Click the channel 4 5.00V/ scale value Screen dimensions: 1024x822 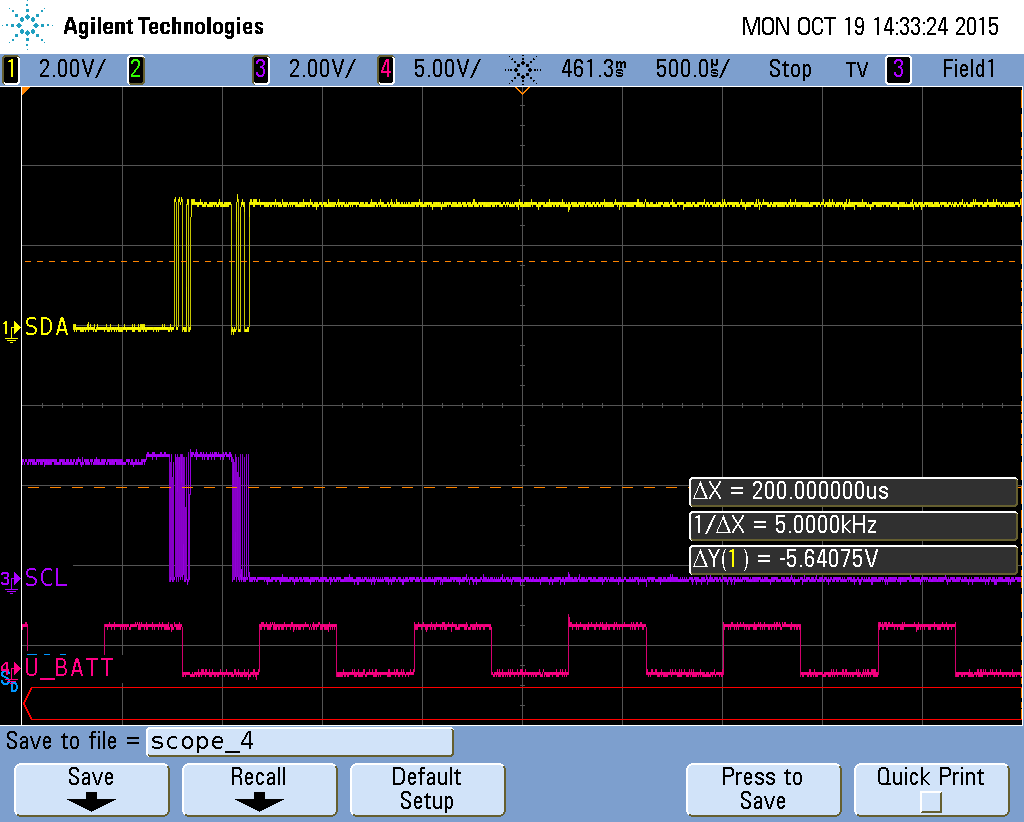pyautogui.click(x=447, y=69)
